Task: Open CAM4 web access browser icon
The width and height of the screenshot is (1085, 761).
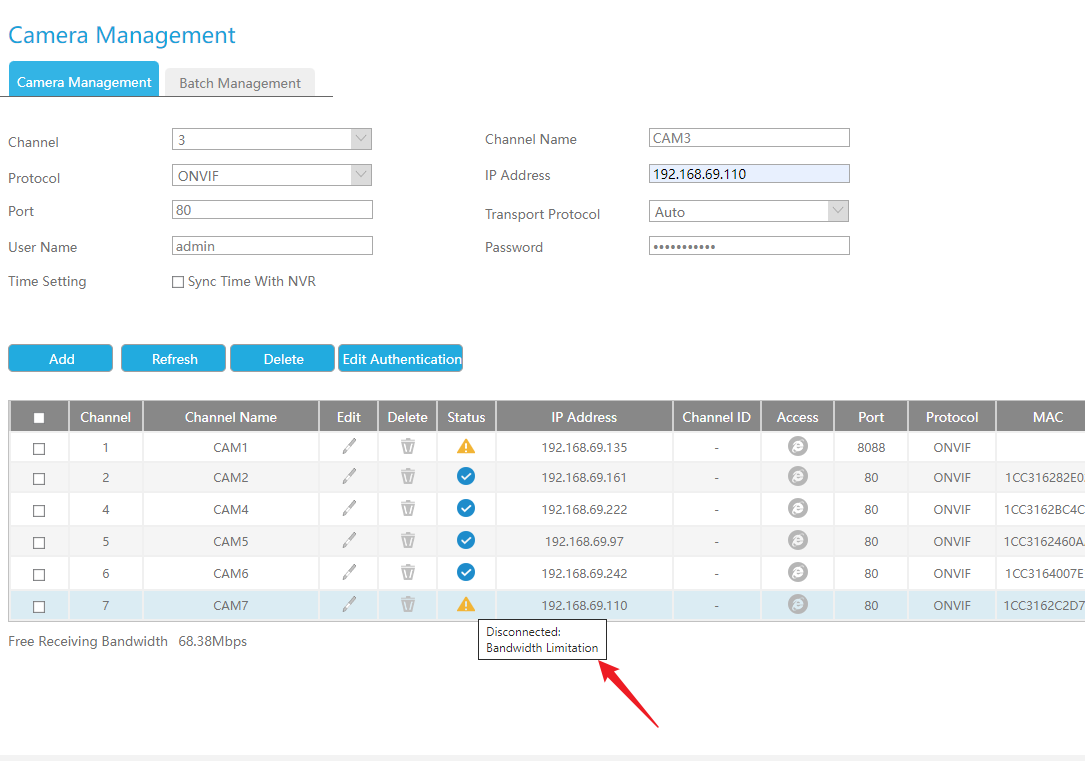Action: pyautogui.click(x=798, y=508)
